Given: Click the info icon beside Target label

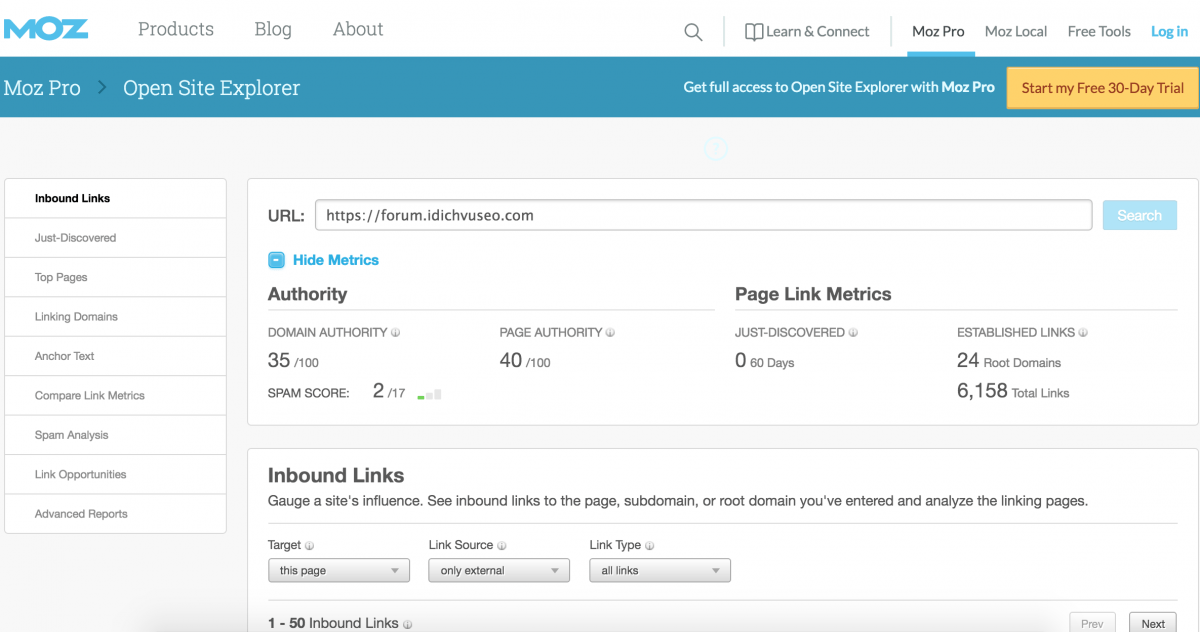Looking at the screenshot, I should click(309, 546).
